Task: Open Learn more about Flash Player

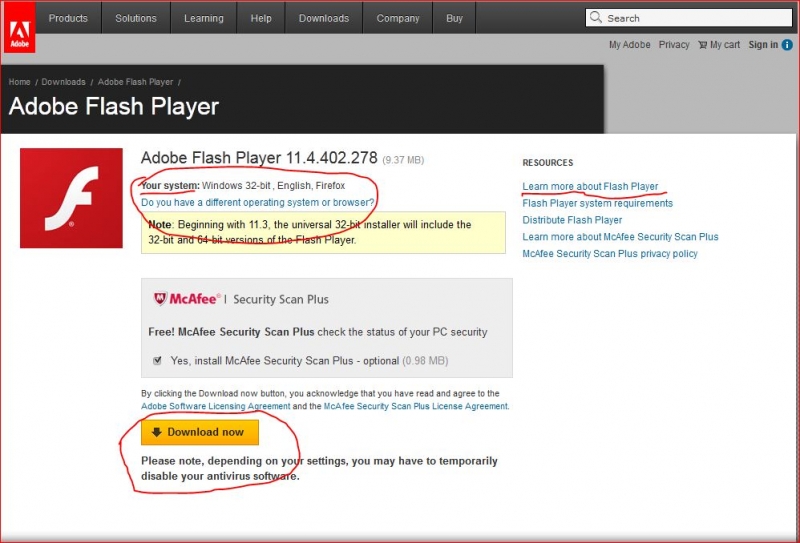Action: [590, 186]
